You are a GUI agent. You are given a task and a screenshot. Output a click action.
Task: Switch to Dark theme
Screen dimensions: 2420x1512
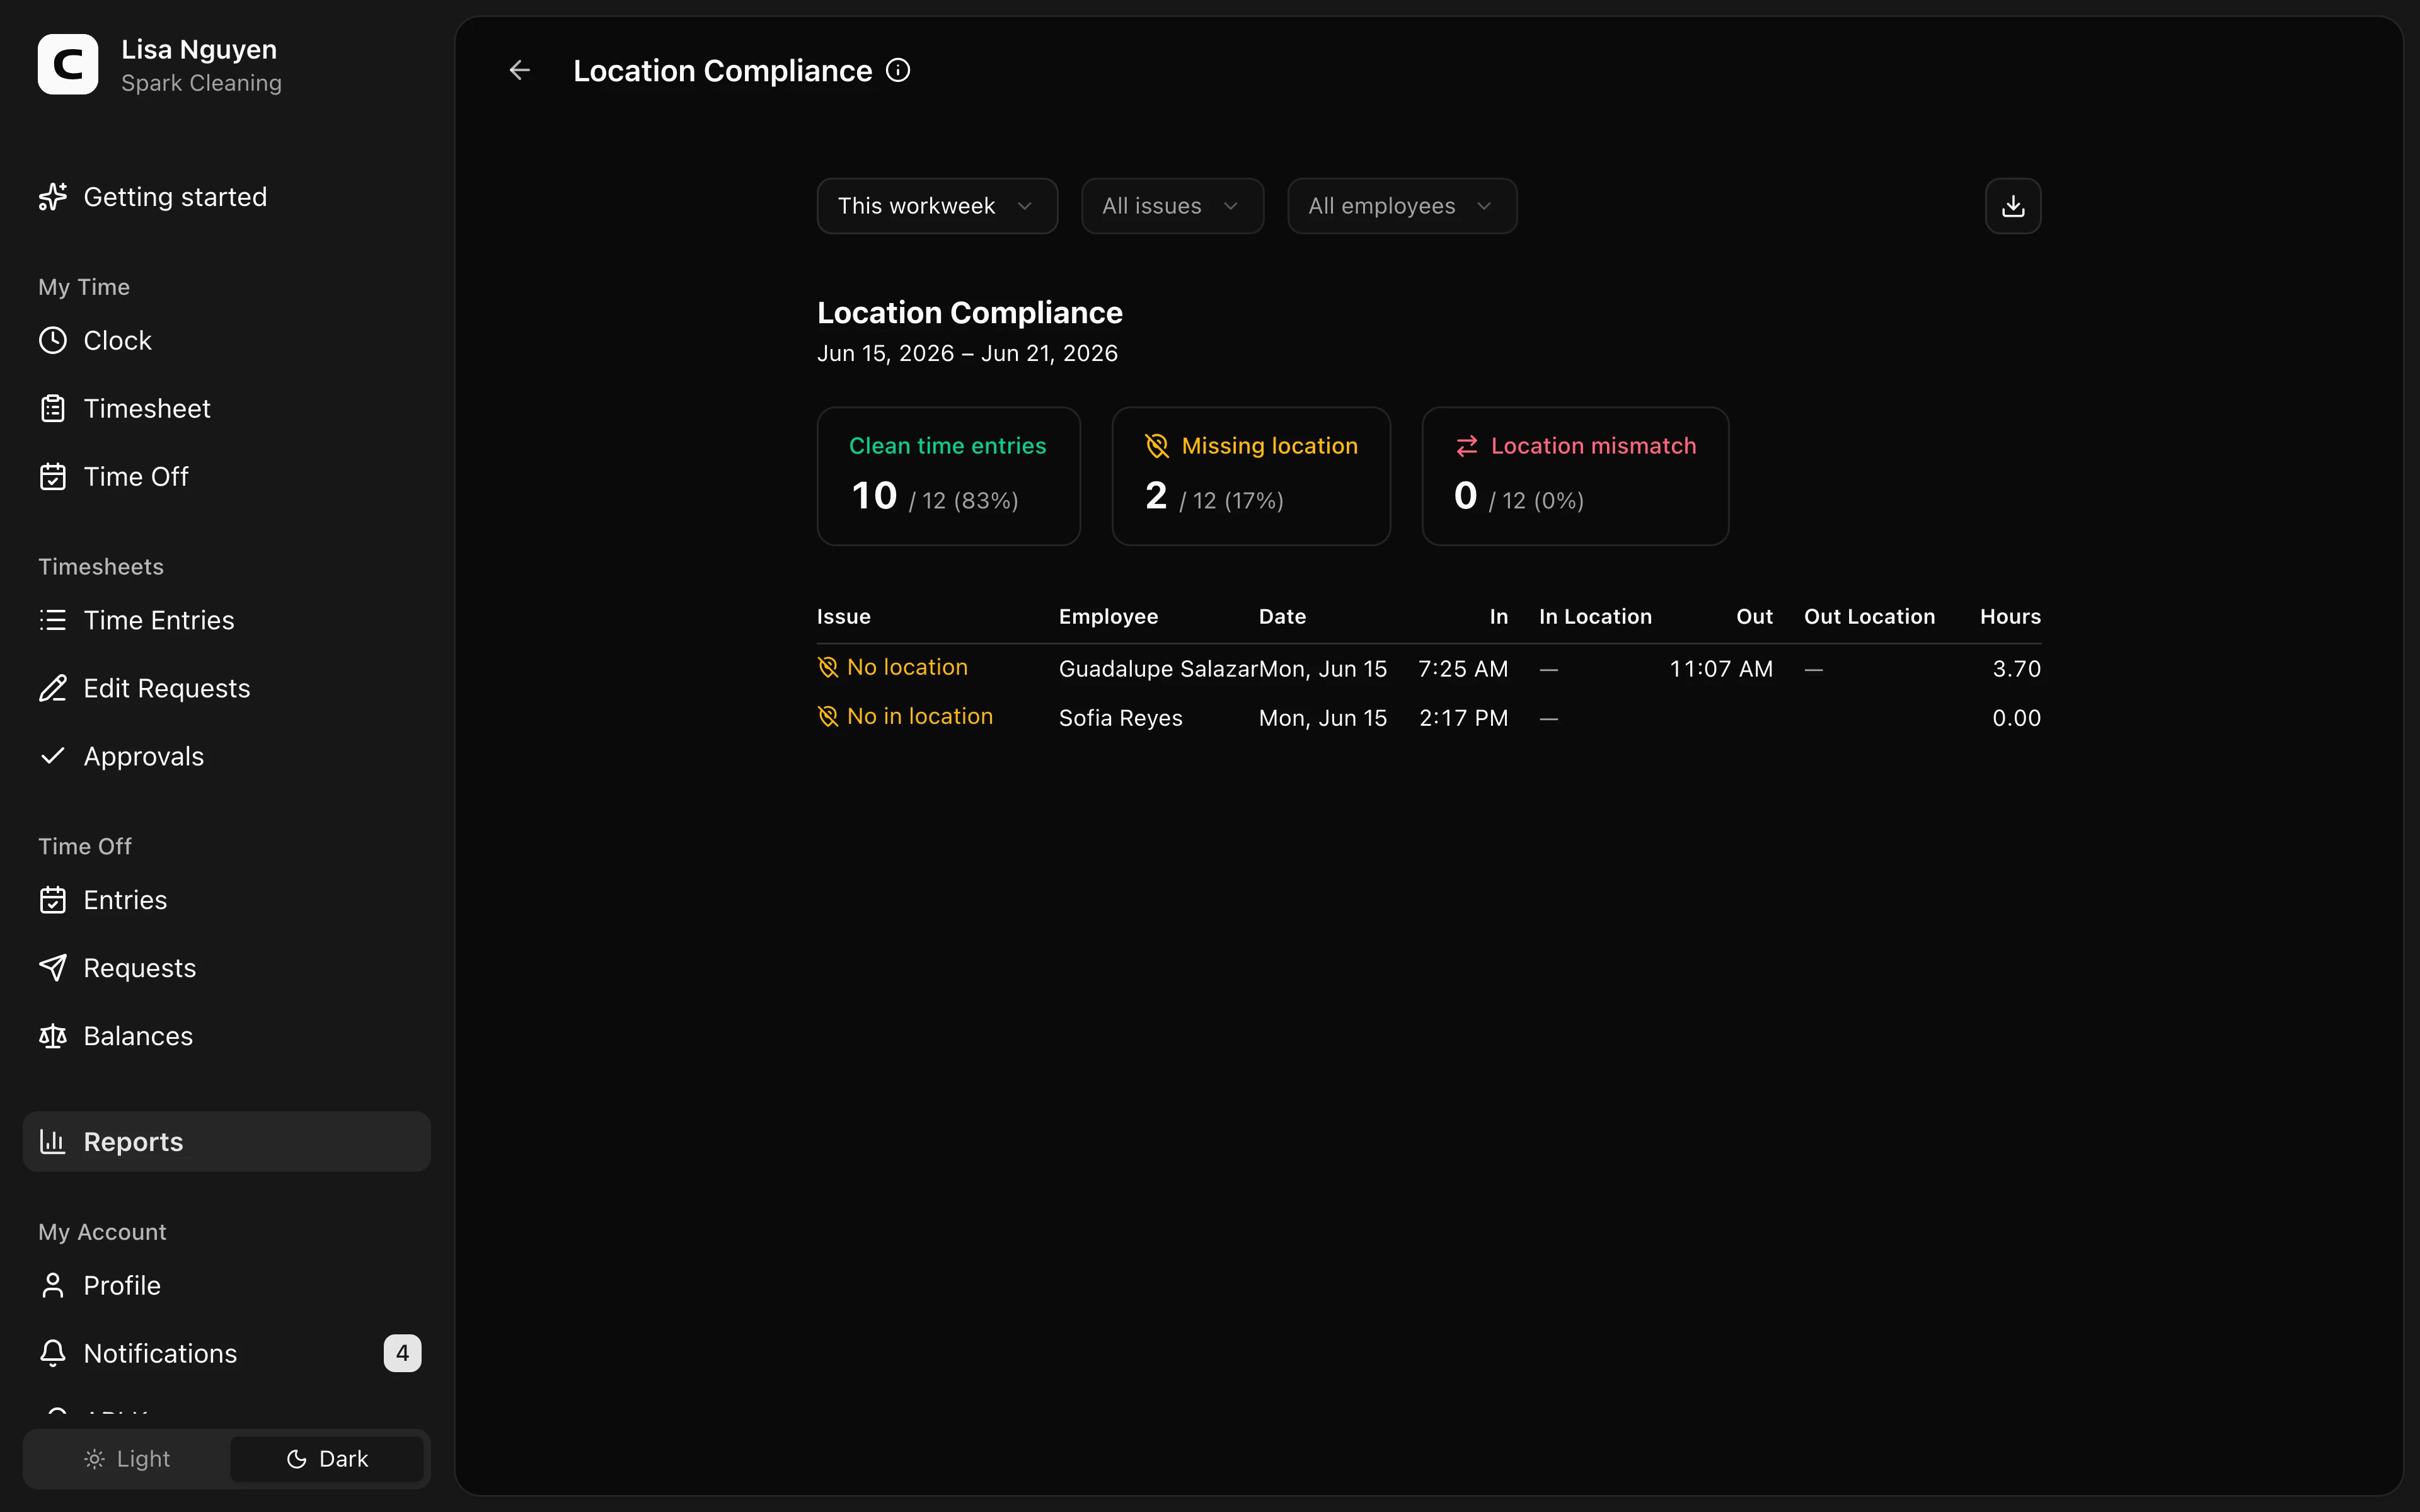tap(327, 1459)
